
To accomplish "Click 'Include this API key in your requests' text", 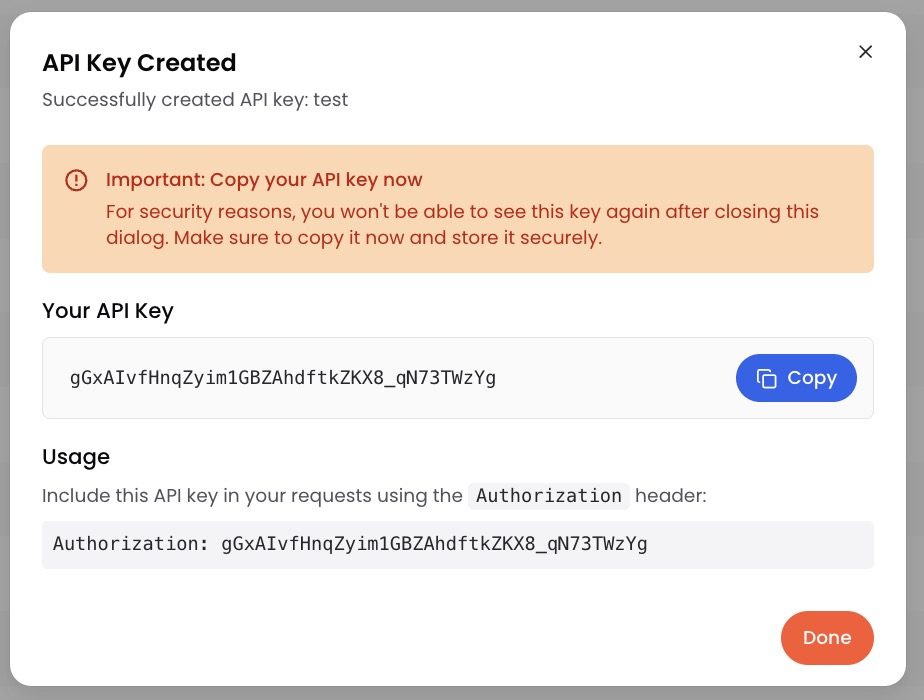I will [x=252, y=496].
